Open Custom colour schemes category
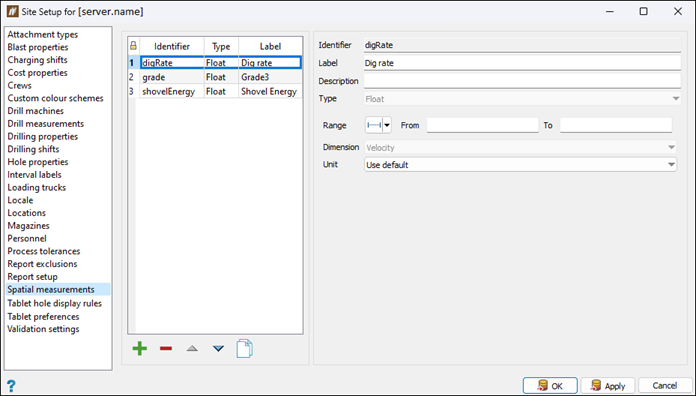 55,98
